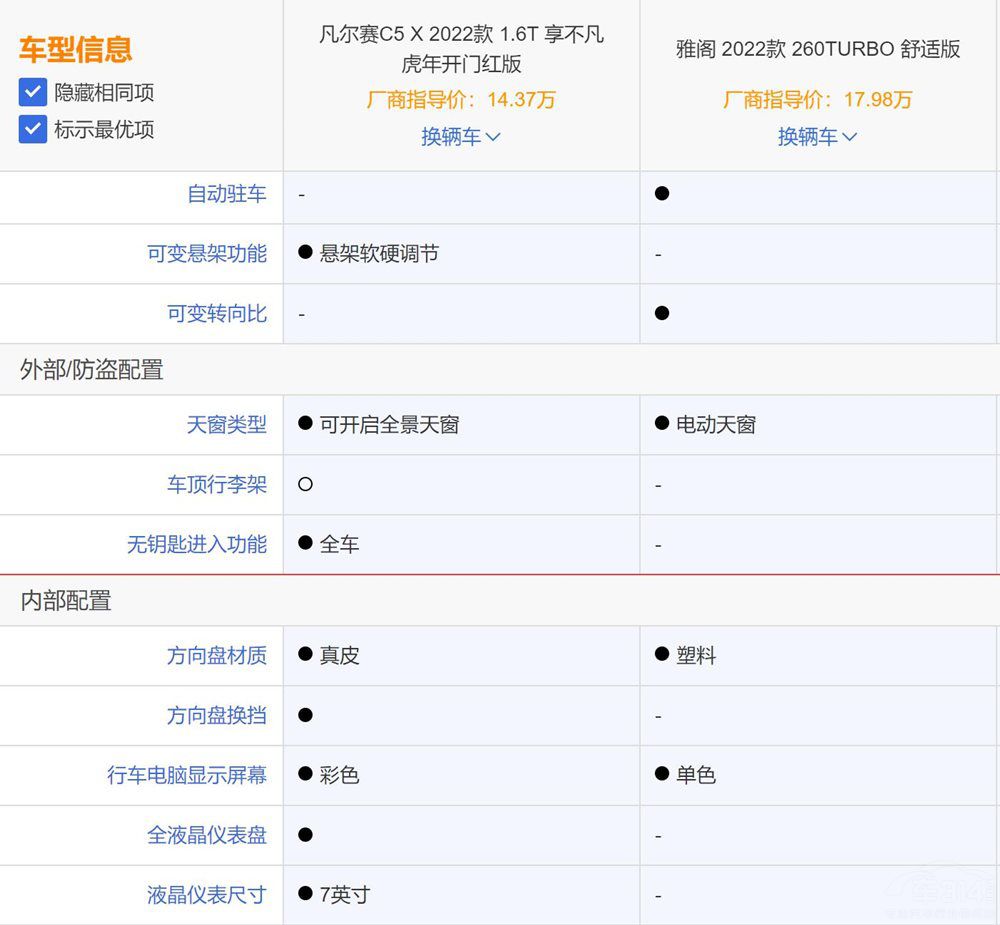Click the 雅阁 2022款 260TURBO 舒适版 title
The width and height of the screenshot is (1000, 925).
coord(818,50)
